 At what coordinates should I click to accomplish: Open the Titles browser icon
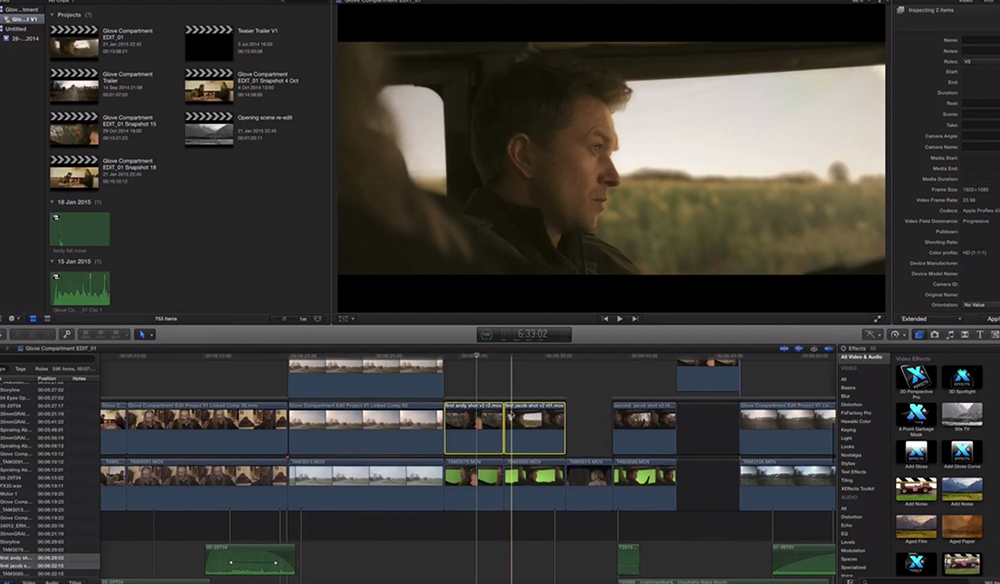[x=980, y=335]
